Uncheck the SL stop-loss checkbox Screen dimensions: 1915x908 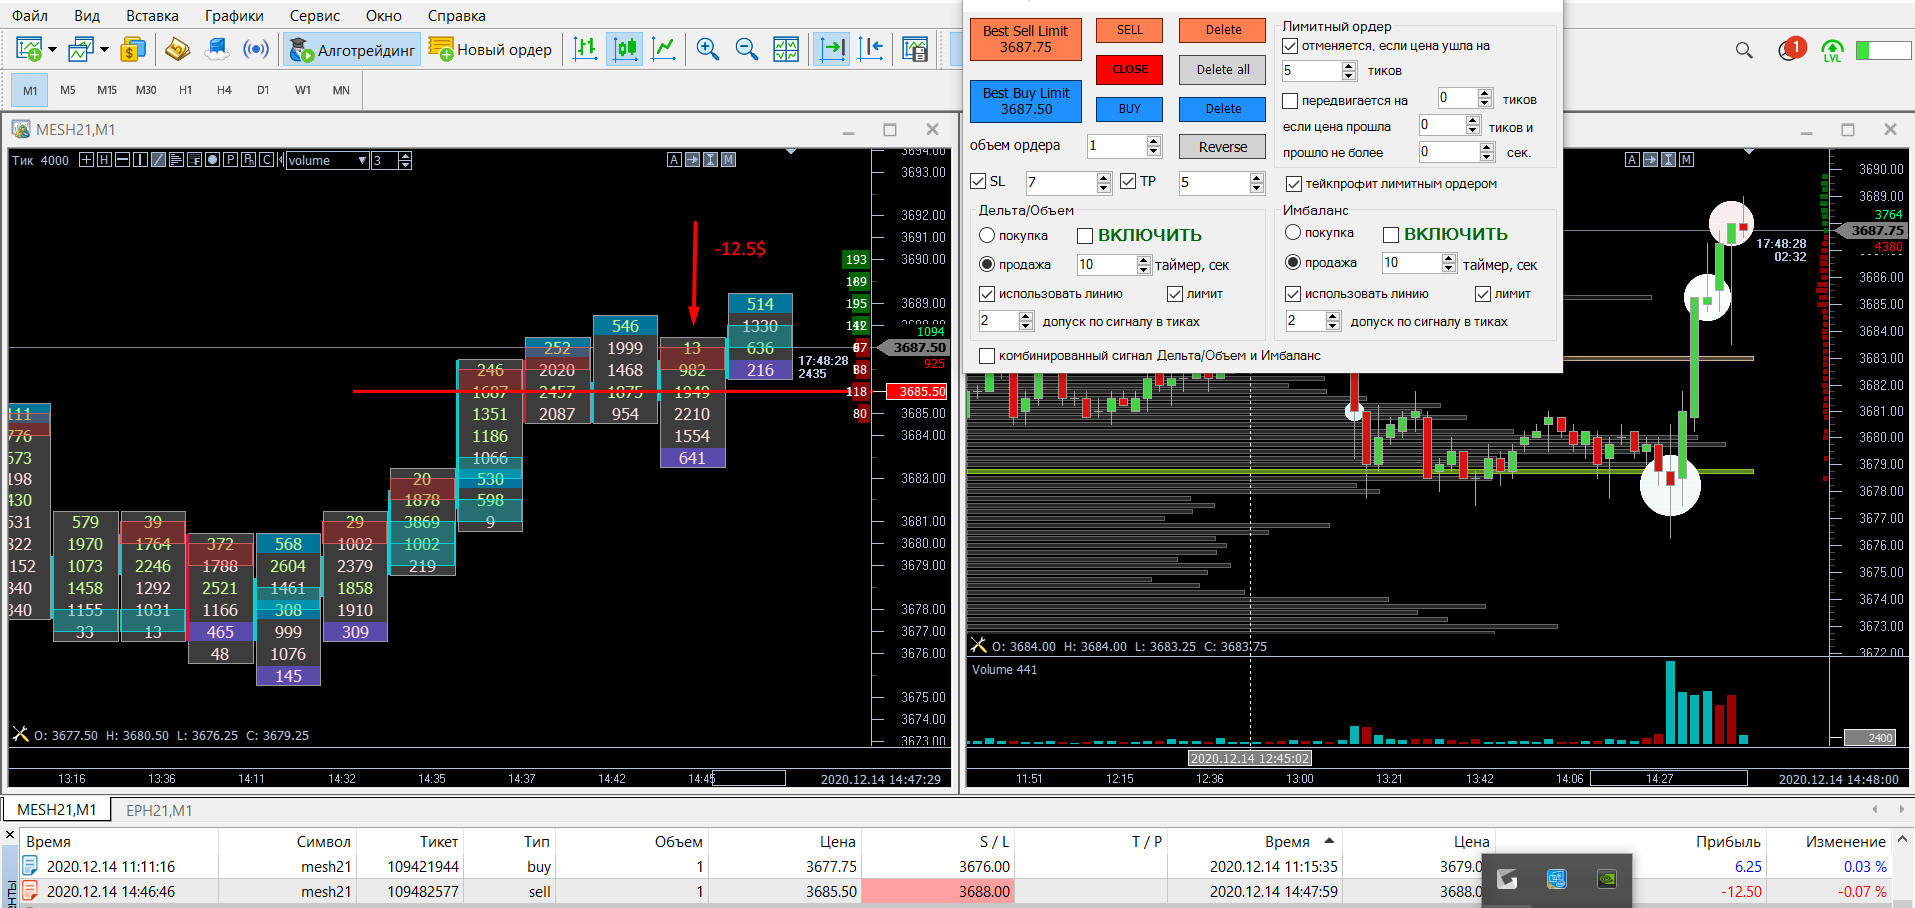(979, 182)
